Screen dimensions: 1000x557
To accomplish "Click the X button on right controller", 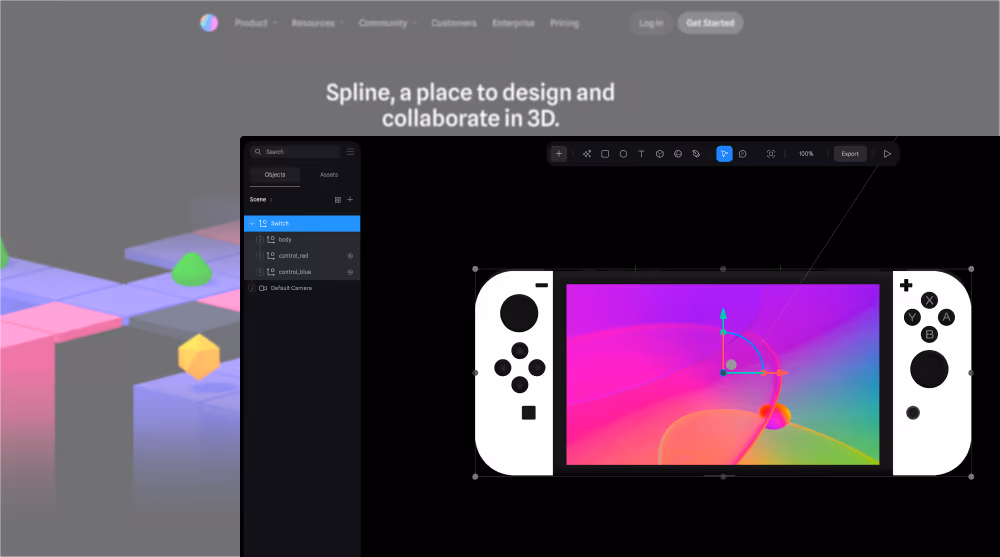I will 929,301.
